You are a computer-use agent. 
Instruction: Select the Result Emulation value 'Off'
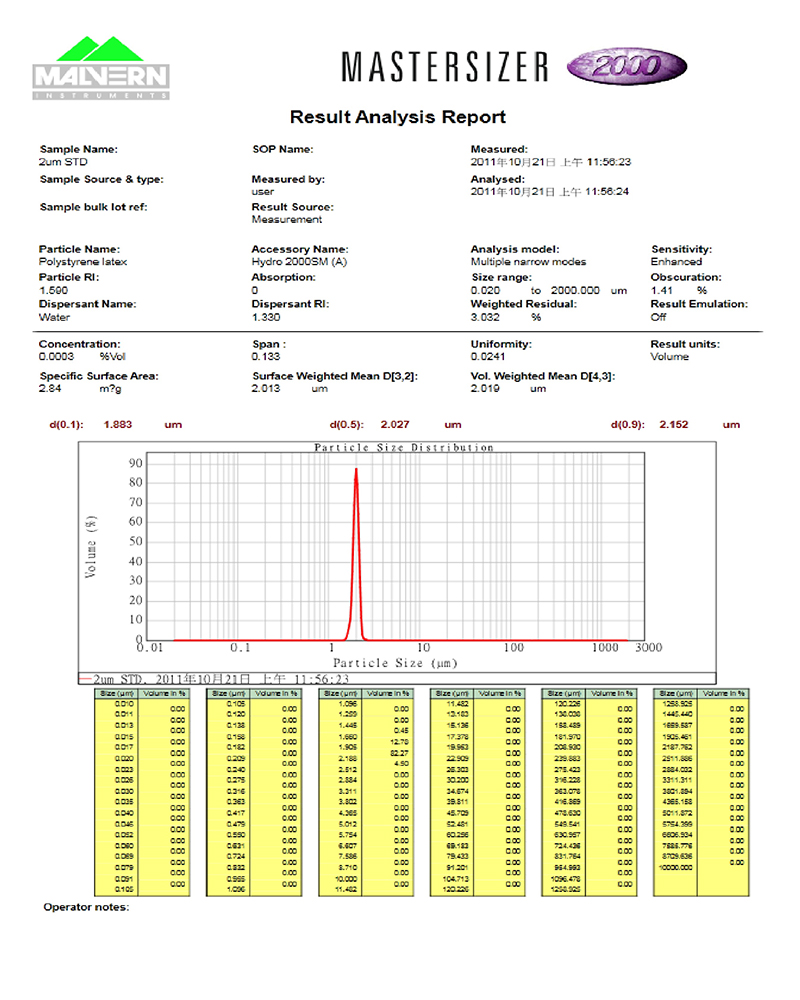[658, 317]
